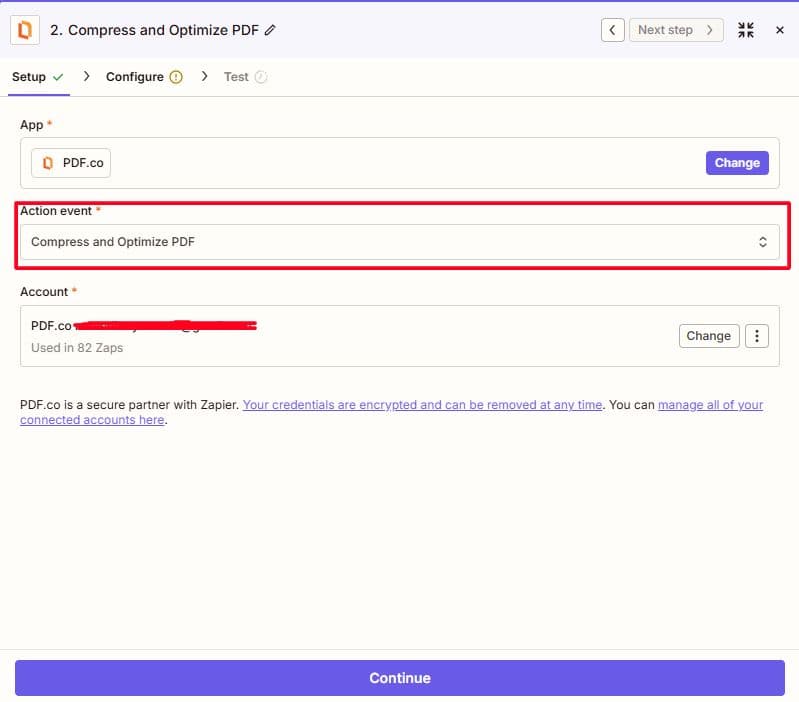Go to the previous step arrow button
Image resolution: width=799 pixels, height=702 pixels.
point(612,30)
